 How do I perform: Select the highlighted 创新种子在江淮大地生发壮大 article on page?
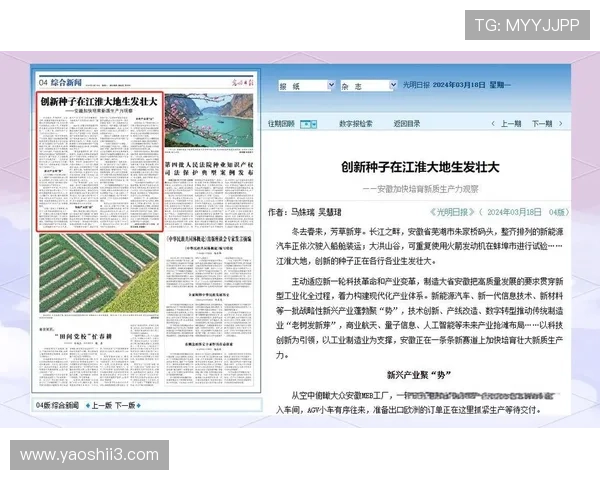point(99,162)
